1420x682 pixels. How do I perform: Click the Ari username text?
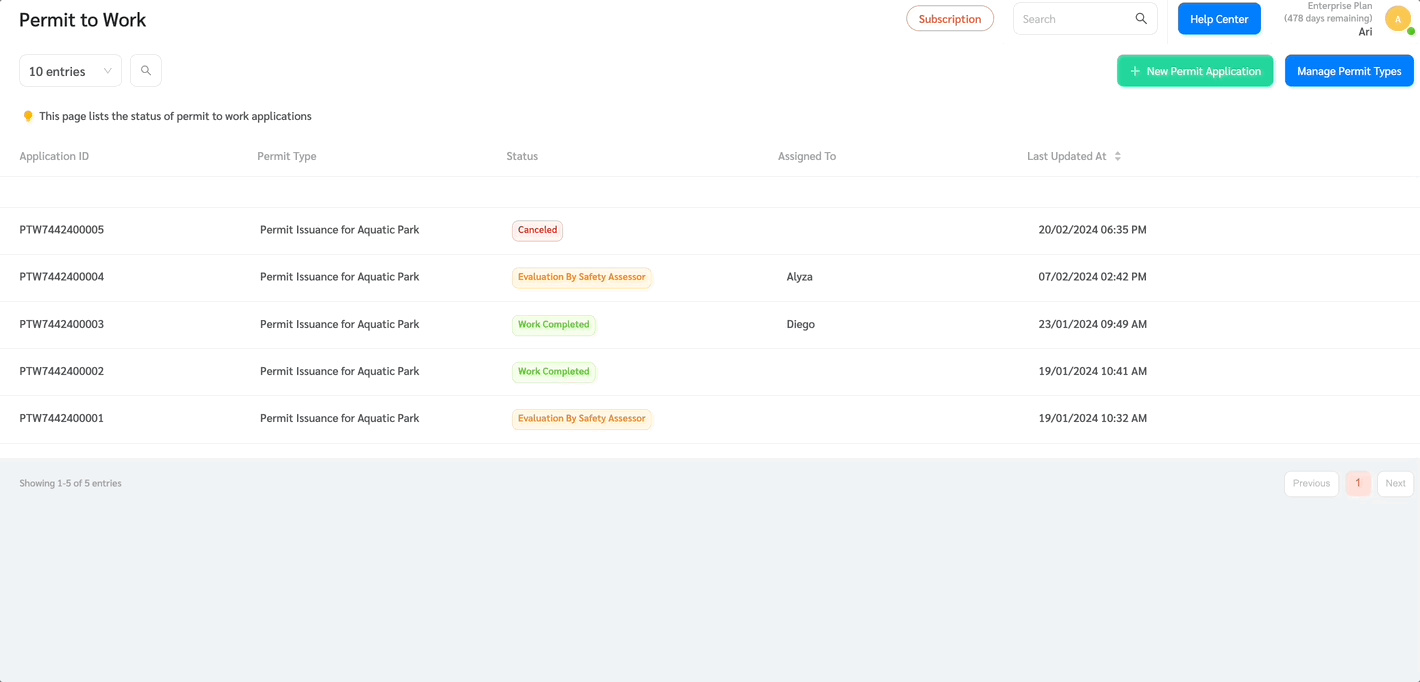[x=1365, y=32]
